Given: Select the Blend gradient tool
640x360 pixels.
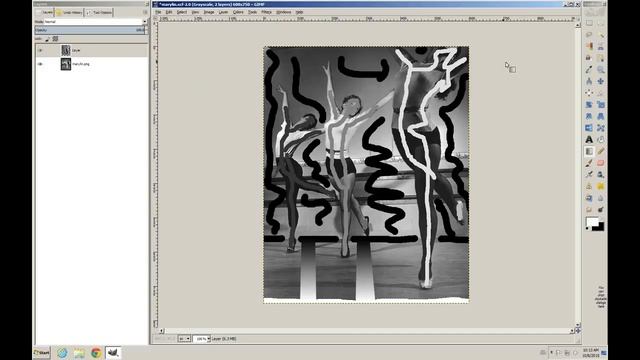Looking at the screenshot, I should click(589, 151).
